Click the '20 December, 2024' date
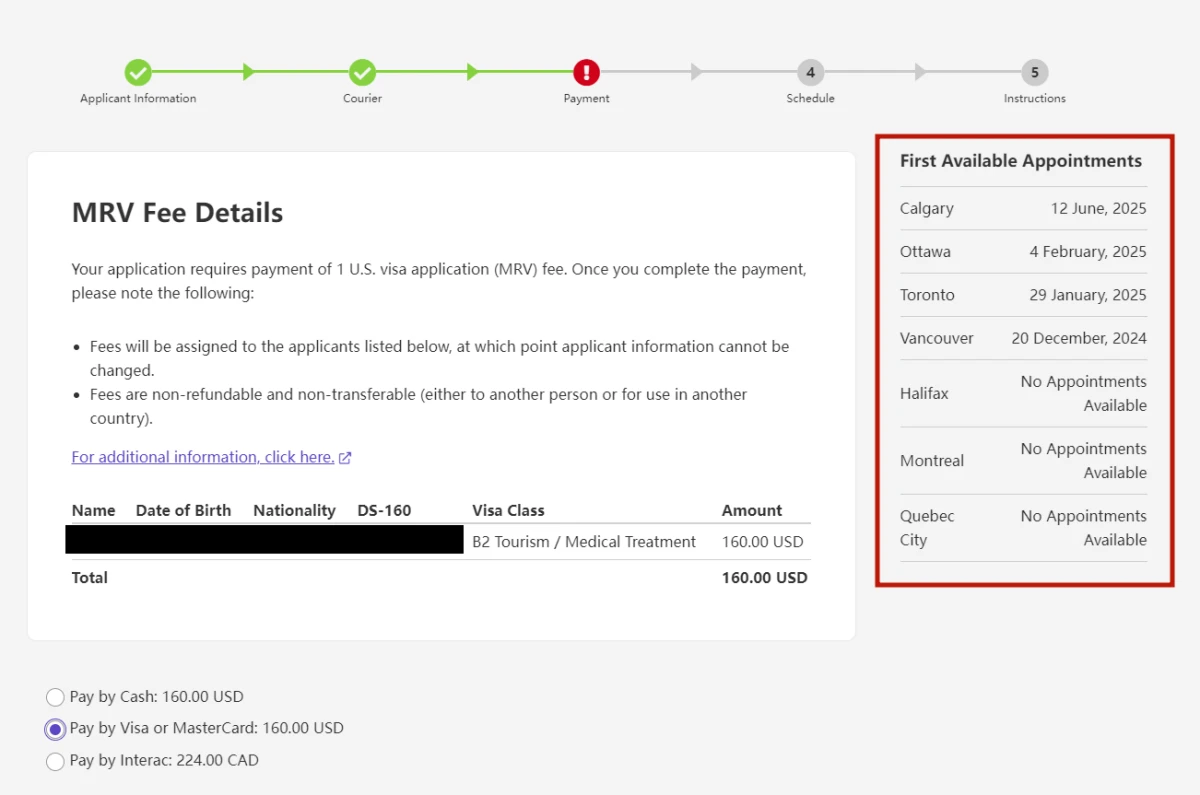1200x795 pixels. pos(1079,338)
